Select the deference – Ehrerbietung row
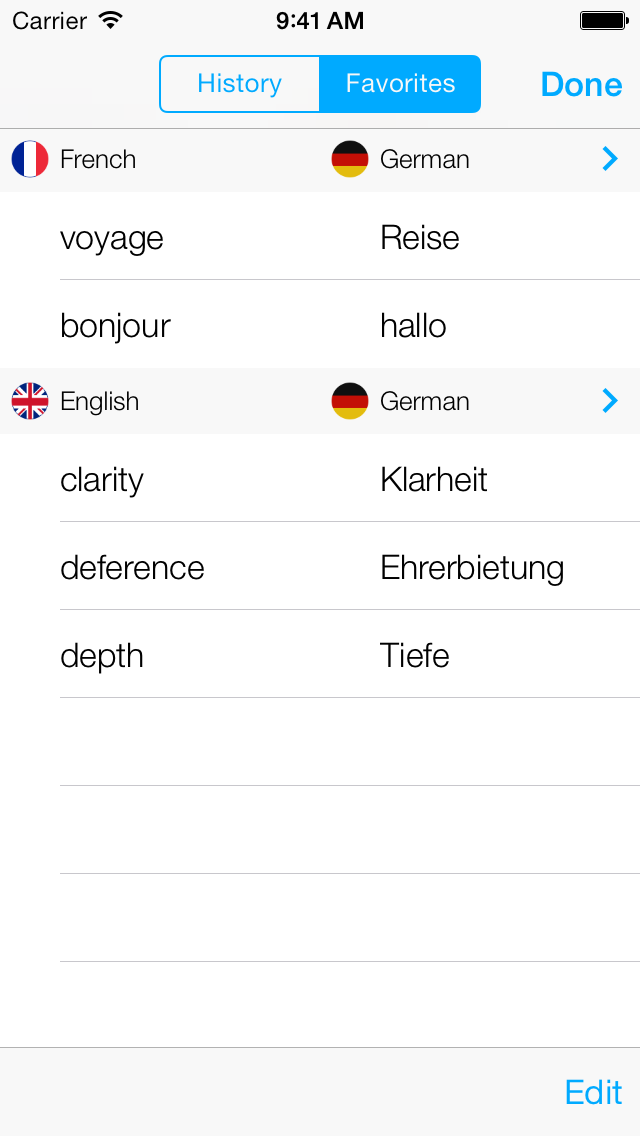 coord(320,567)
